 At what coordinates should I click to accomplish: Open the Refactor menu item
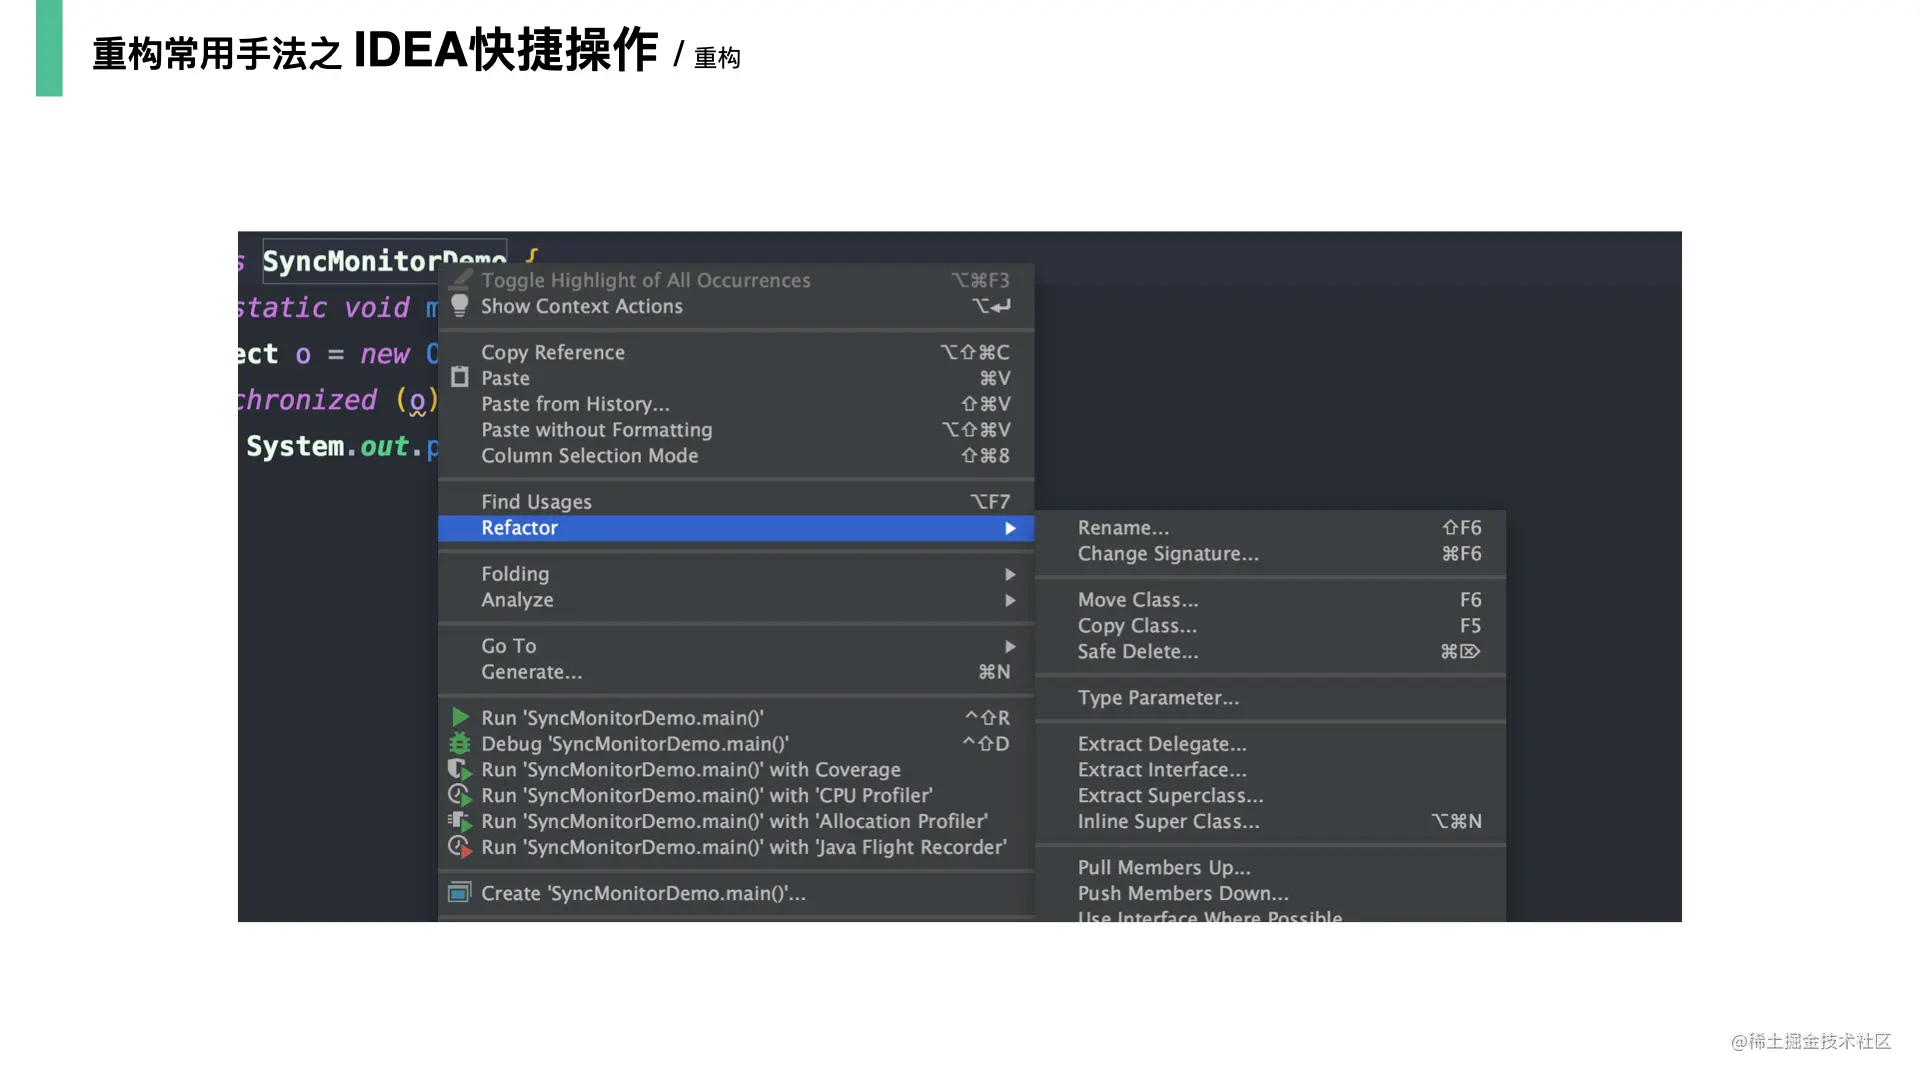[x=736, y=528]
